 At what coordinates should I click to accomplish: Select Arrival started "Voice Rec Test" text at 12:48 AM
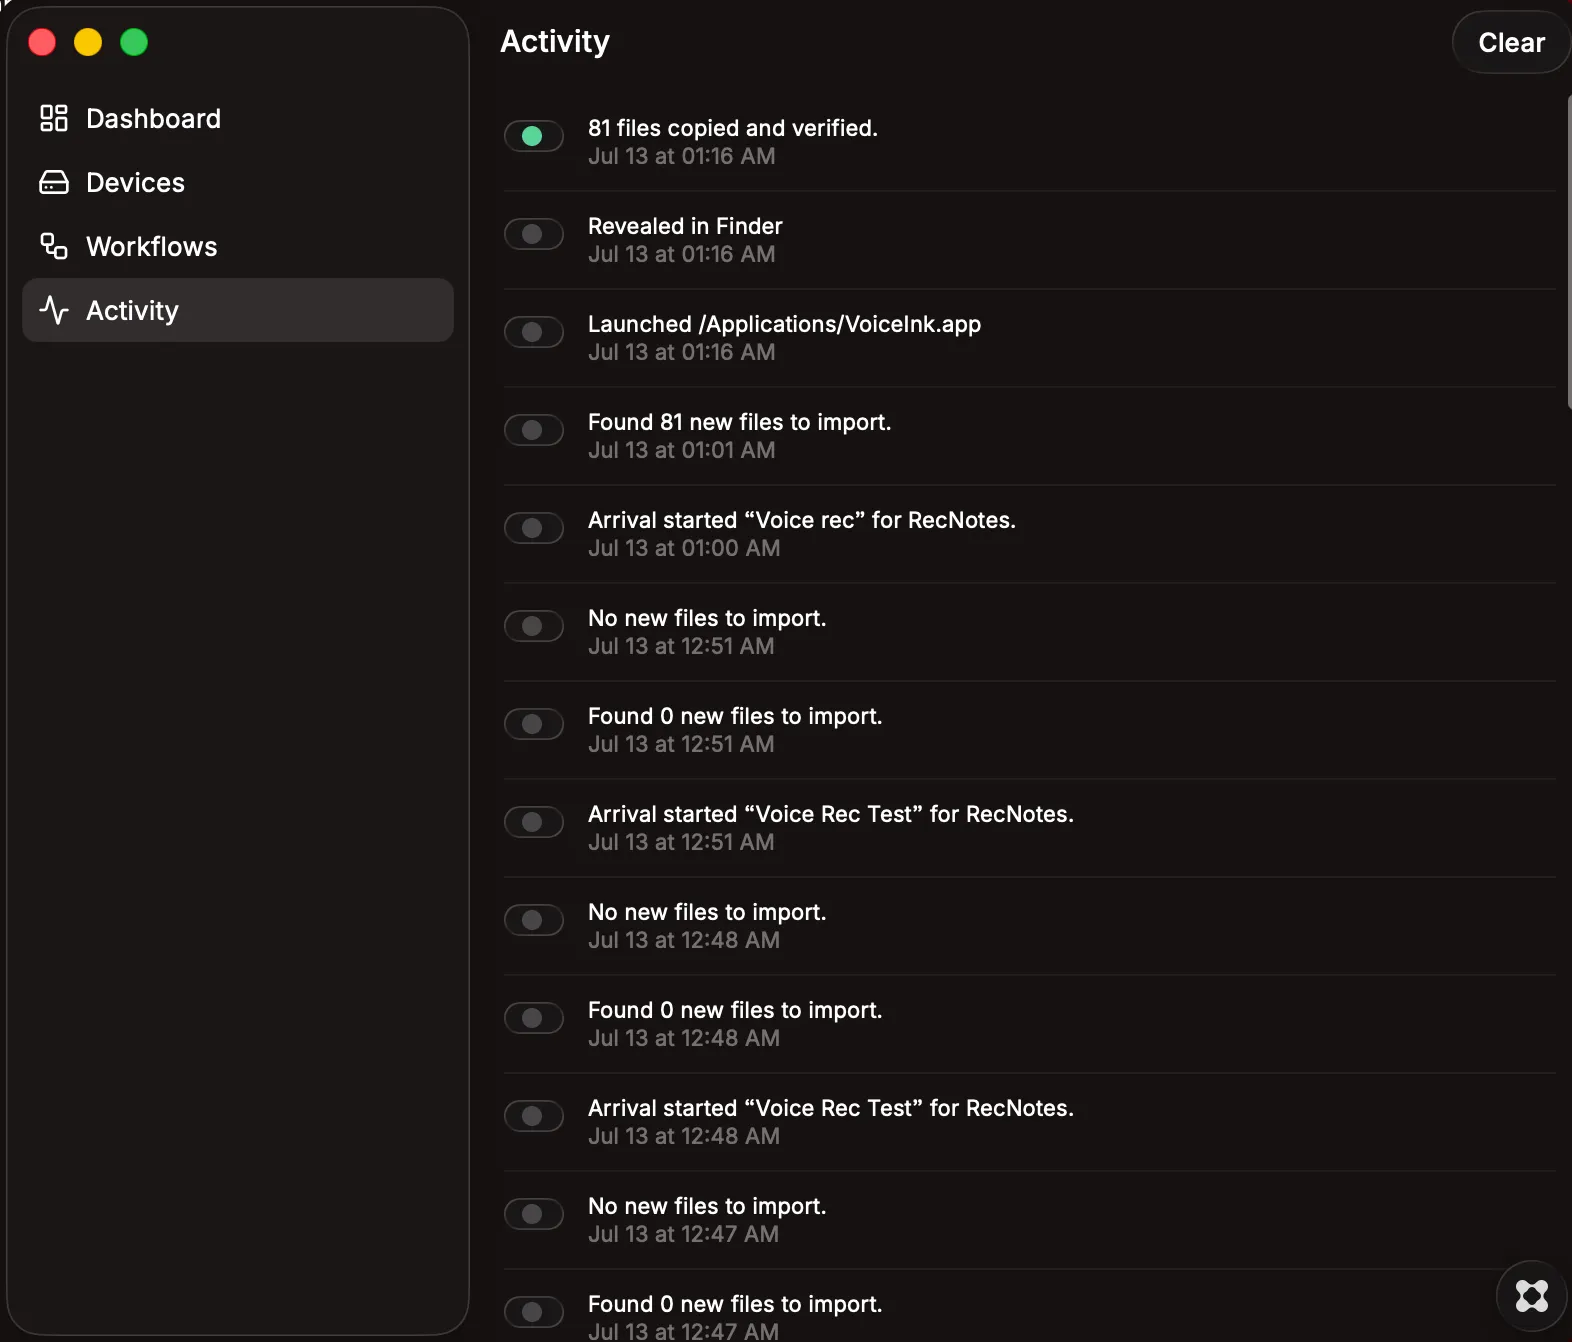click(830, 1108)
